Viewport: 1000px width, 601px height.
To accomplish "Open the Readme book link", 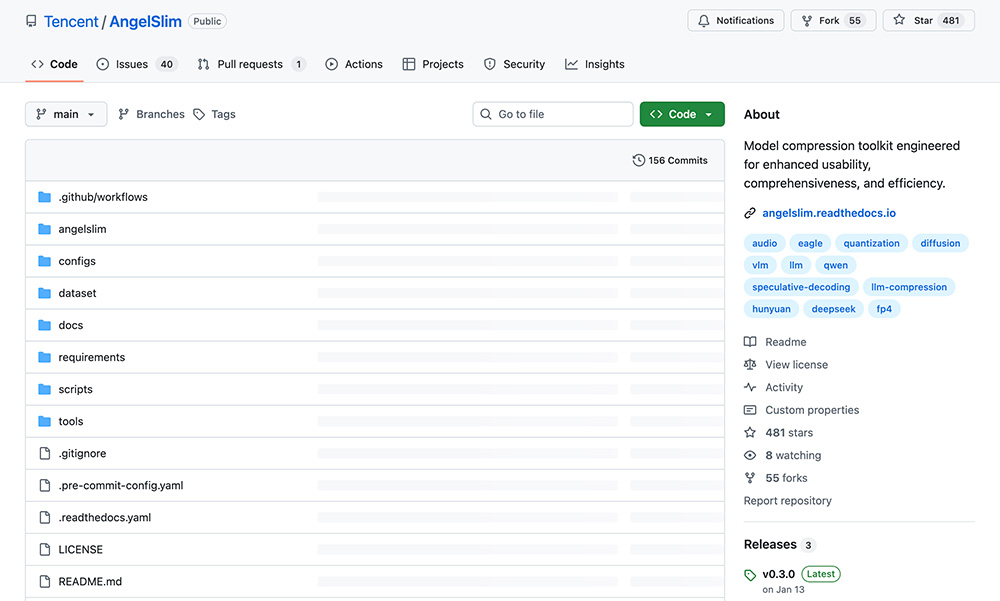I will pos(785,342).
